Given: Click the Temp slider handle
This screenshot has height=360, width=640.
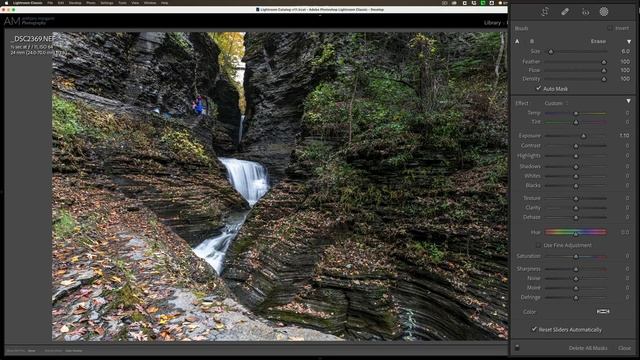Looking at the screenshot, I should pyautogui.click(x=576, y=113).
